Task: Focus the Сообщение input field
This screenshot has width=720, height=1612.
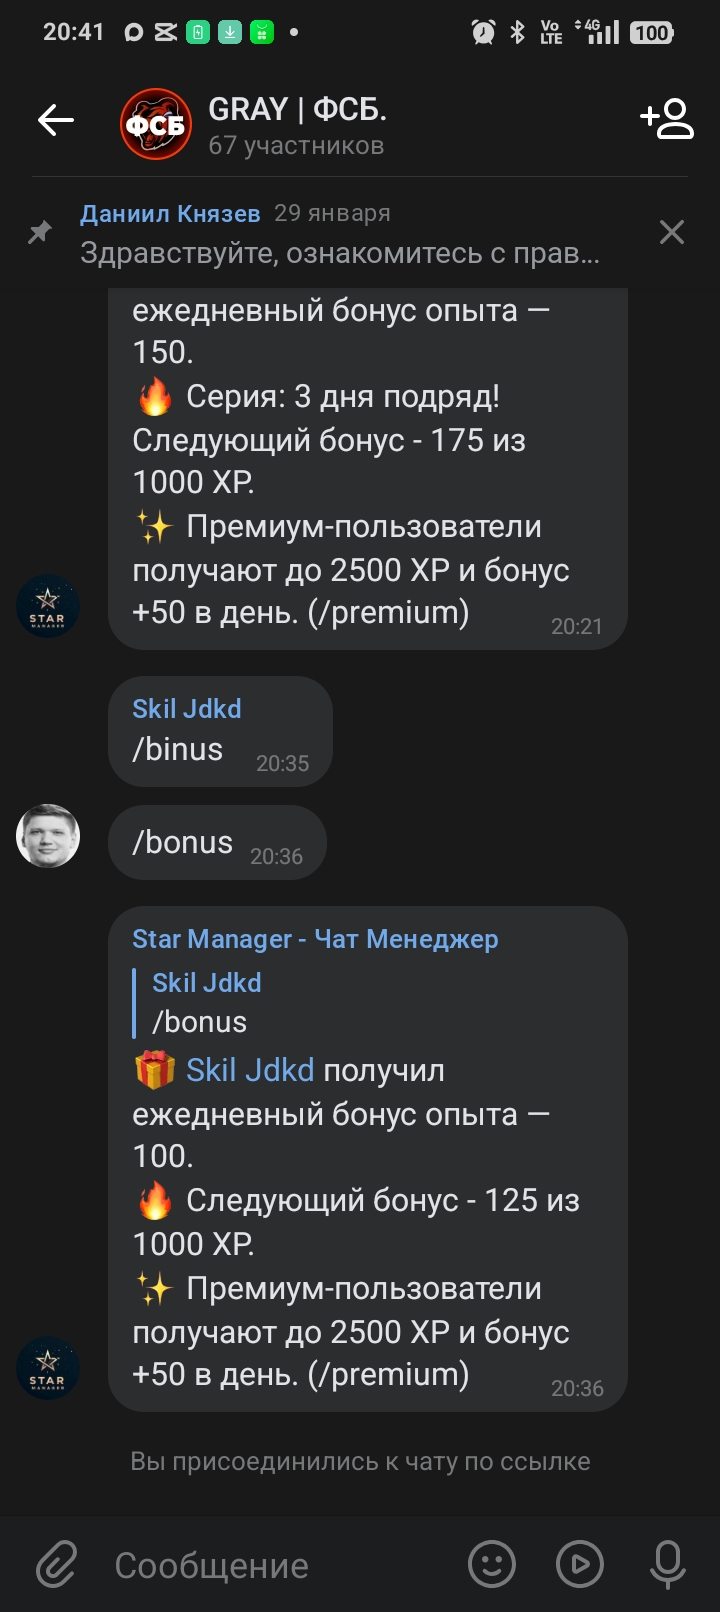Action: tap(280, 1565)
